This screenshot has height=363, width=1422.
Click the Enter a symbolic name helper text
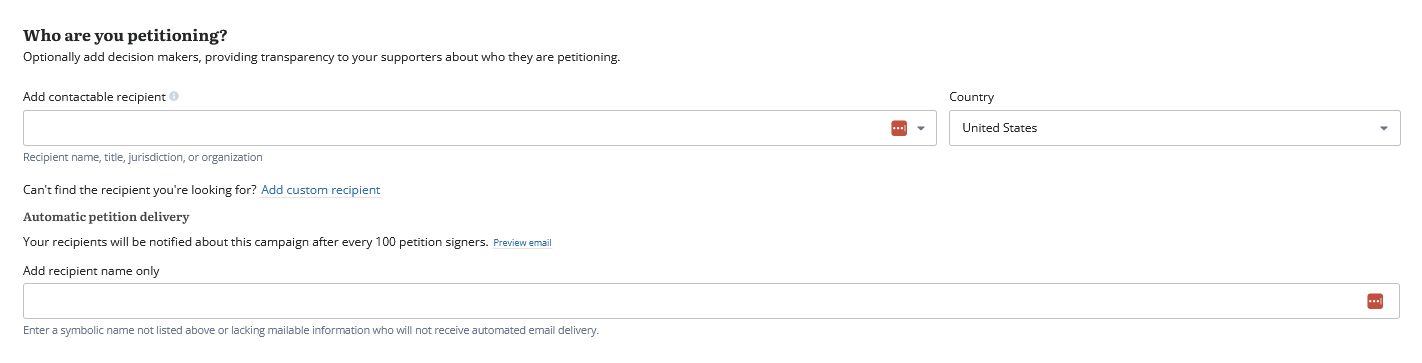[311, 330]
